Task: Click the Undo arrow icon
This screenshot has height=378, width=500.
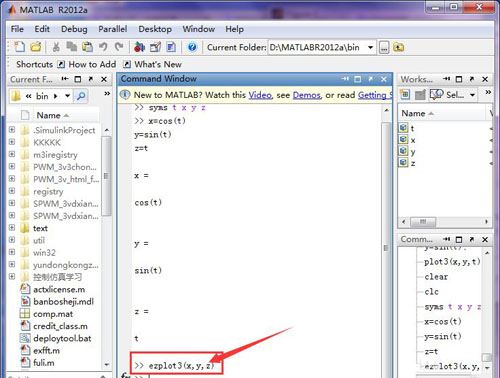Action: point(103,47)
